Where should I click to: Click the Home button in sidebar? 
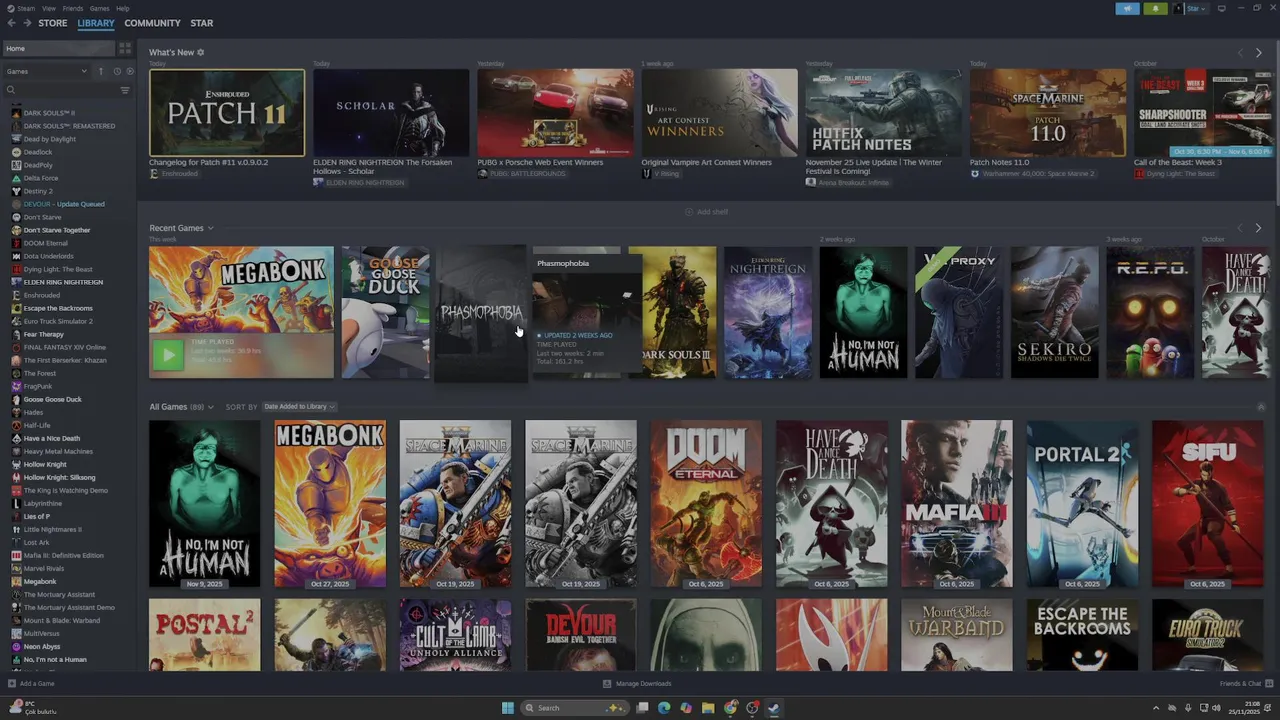coord(58,48)
